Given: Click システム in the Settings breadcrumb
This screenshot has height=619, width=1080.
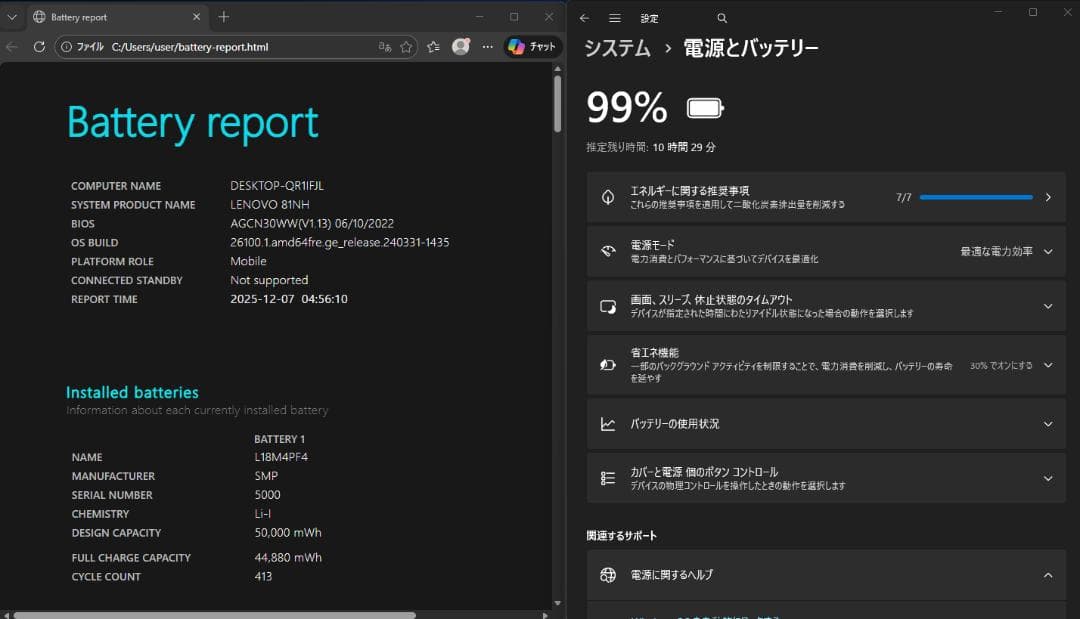Looking at the screenshot, I should click(617, 47).
